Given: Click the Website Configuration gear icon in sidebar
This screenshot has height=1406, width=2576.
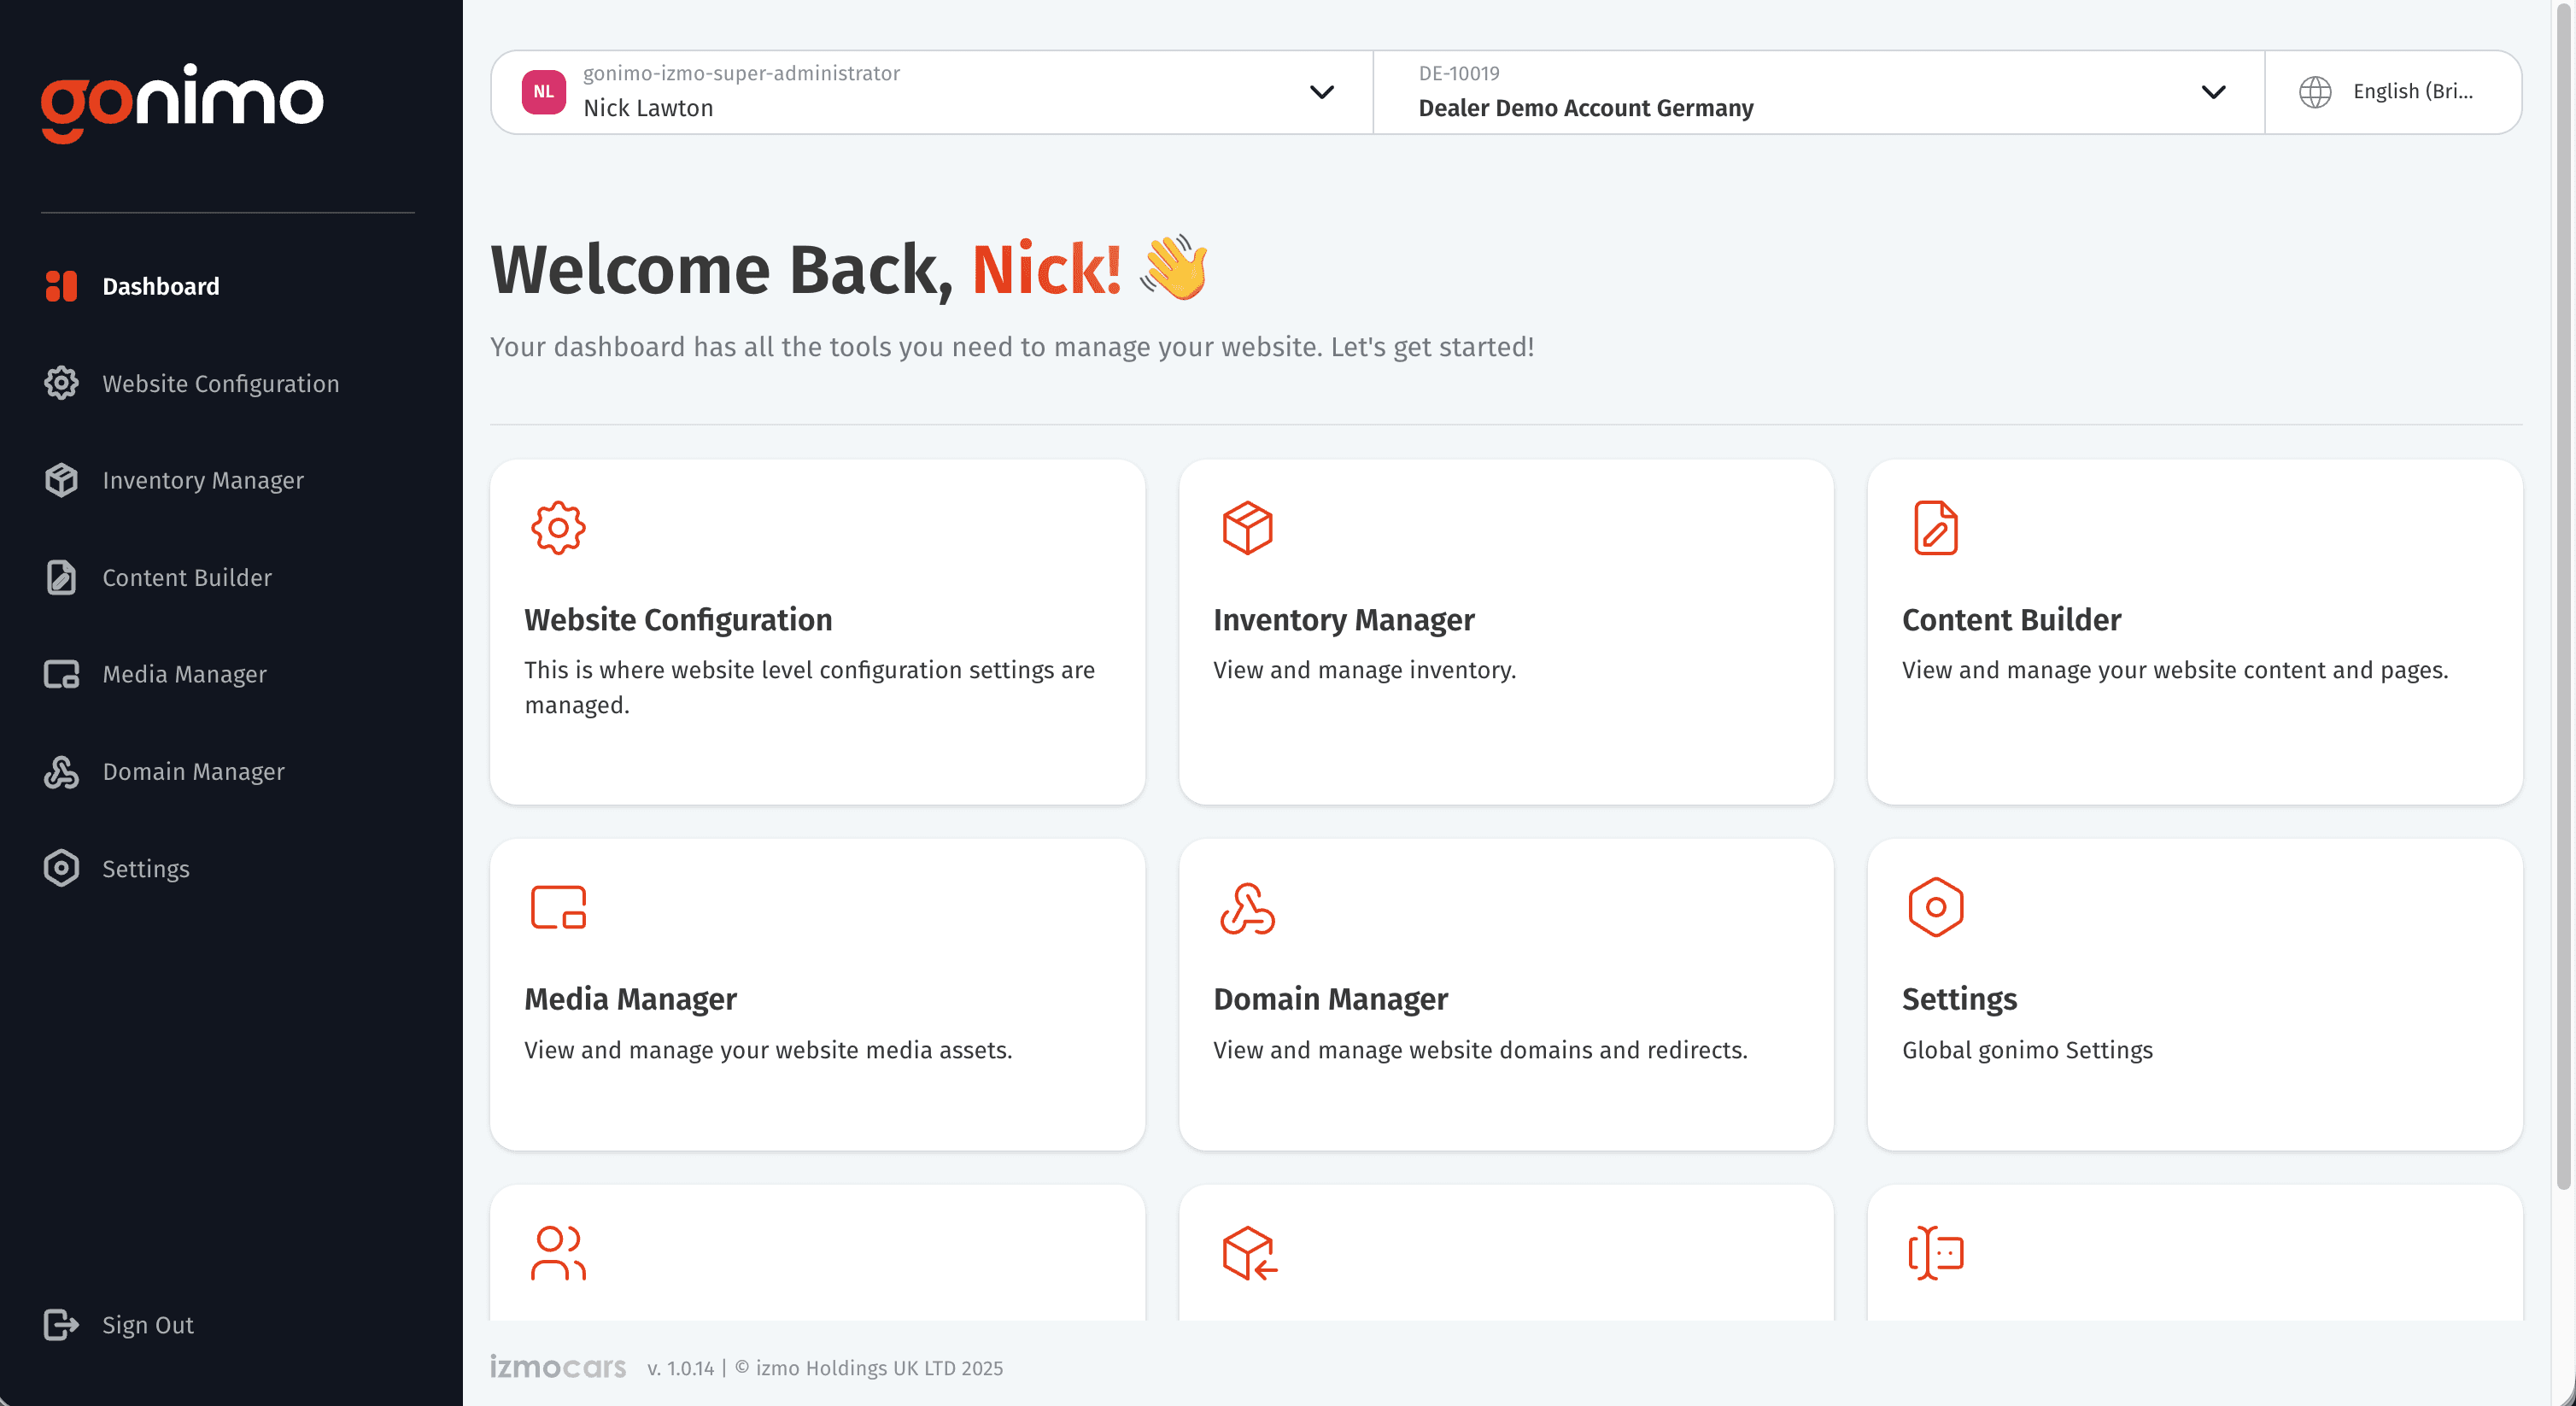Looking at the screenshot, I should [x=61, y=383].
